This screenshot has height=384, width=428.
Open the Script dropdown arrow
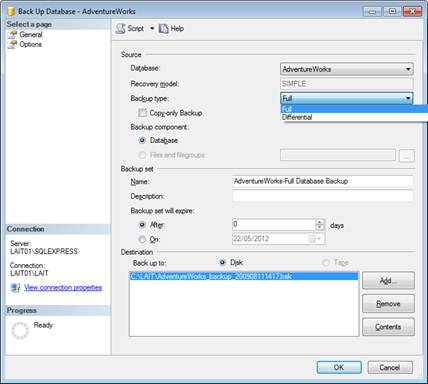click(152, 29)
